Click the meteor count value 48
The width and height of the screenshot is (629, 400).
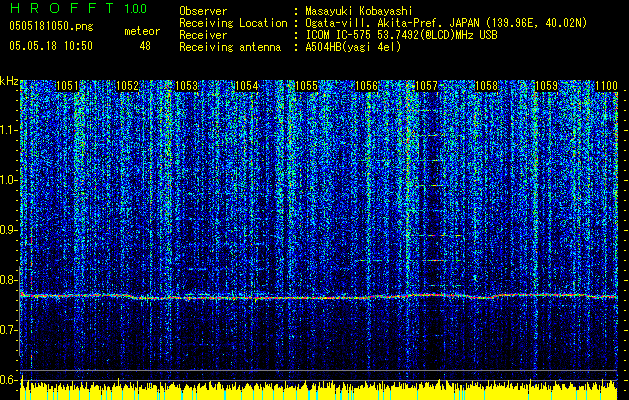tap(145, 46)
